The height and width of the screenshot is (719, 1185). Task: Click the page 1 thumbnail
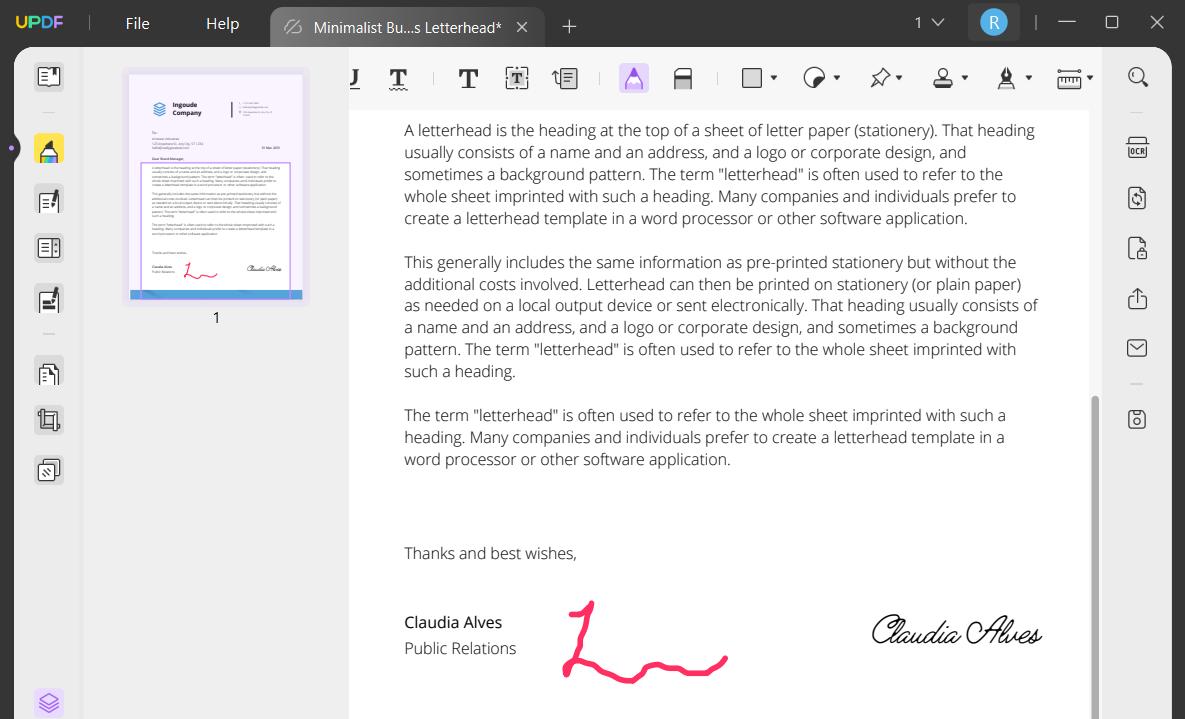point(216,186)
